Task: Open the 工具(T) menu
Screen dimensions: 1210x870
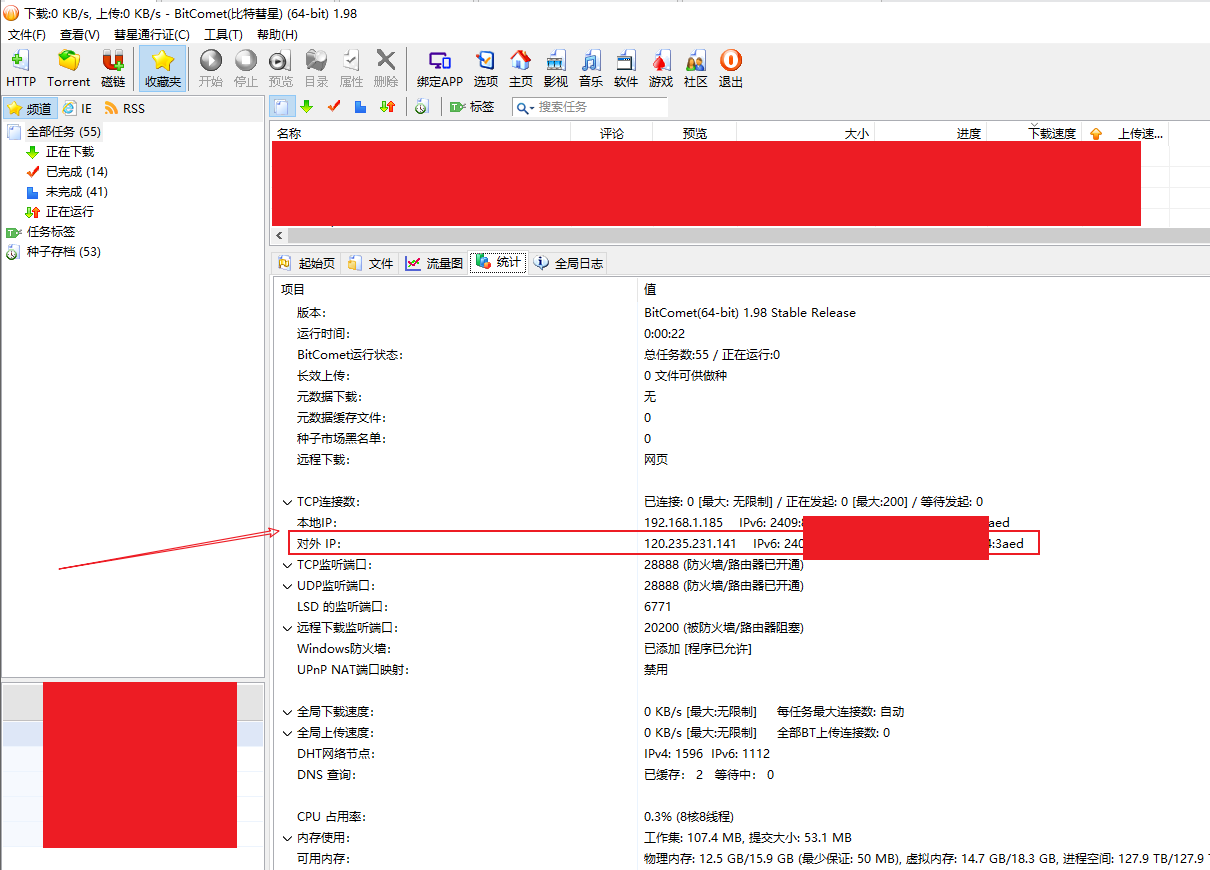Action: [x=224, y=34]
